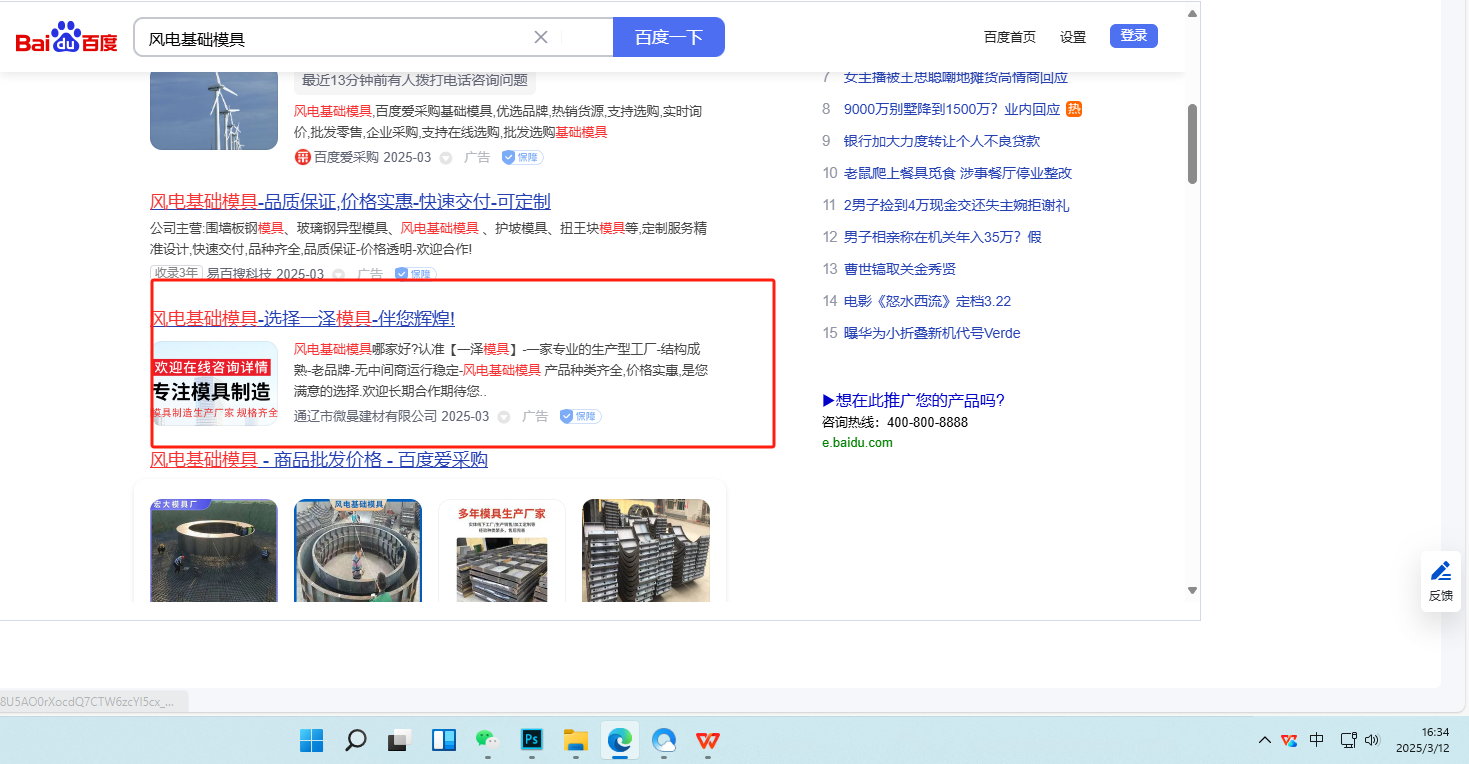Open the 专注模具制造 ad thumbnail
The image size is (1469, 764).
(214, 384)
